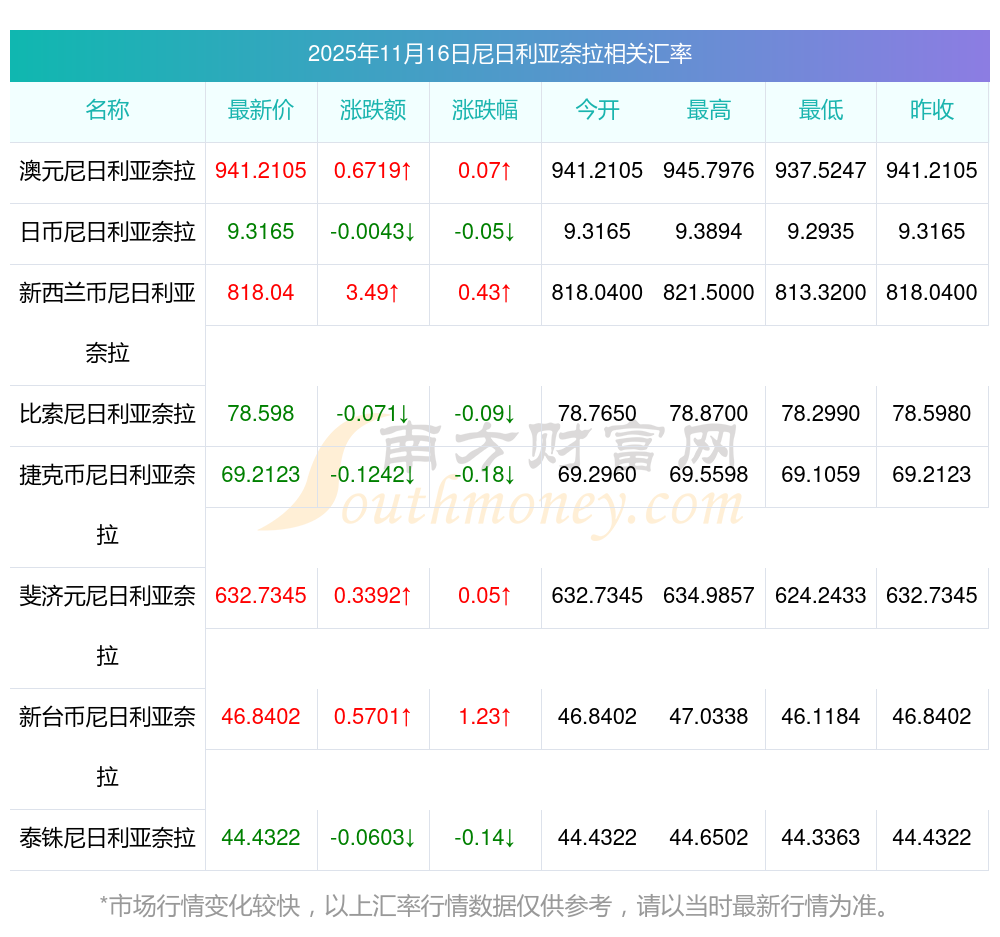Select the 1.23↑ change percentage cell
The width and height of the screenshot is (1000, 937).
485,717
